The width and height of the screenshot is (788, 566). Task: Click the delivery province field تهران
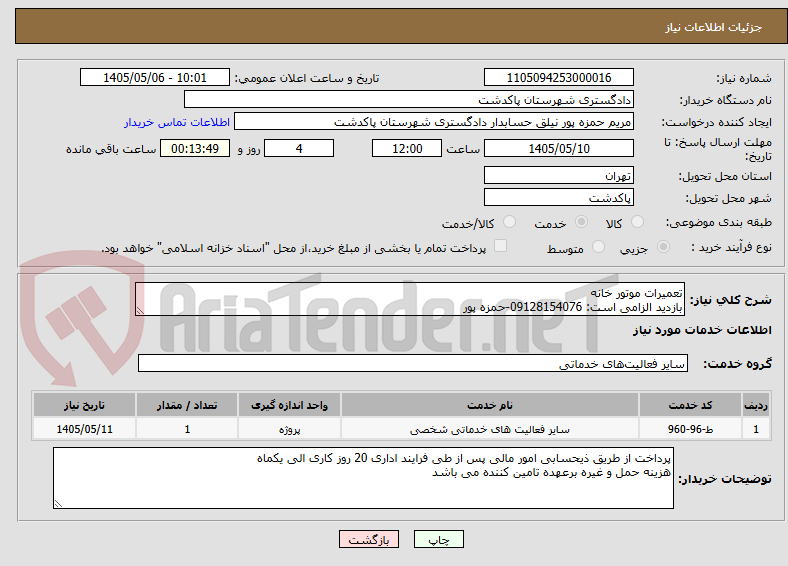pyautogui.click(x=559, y=175)
